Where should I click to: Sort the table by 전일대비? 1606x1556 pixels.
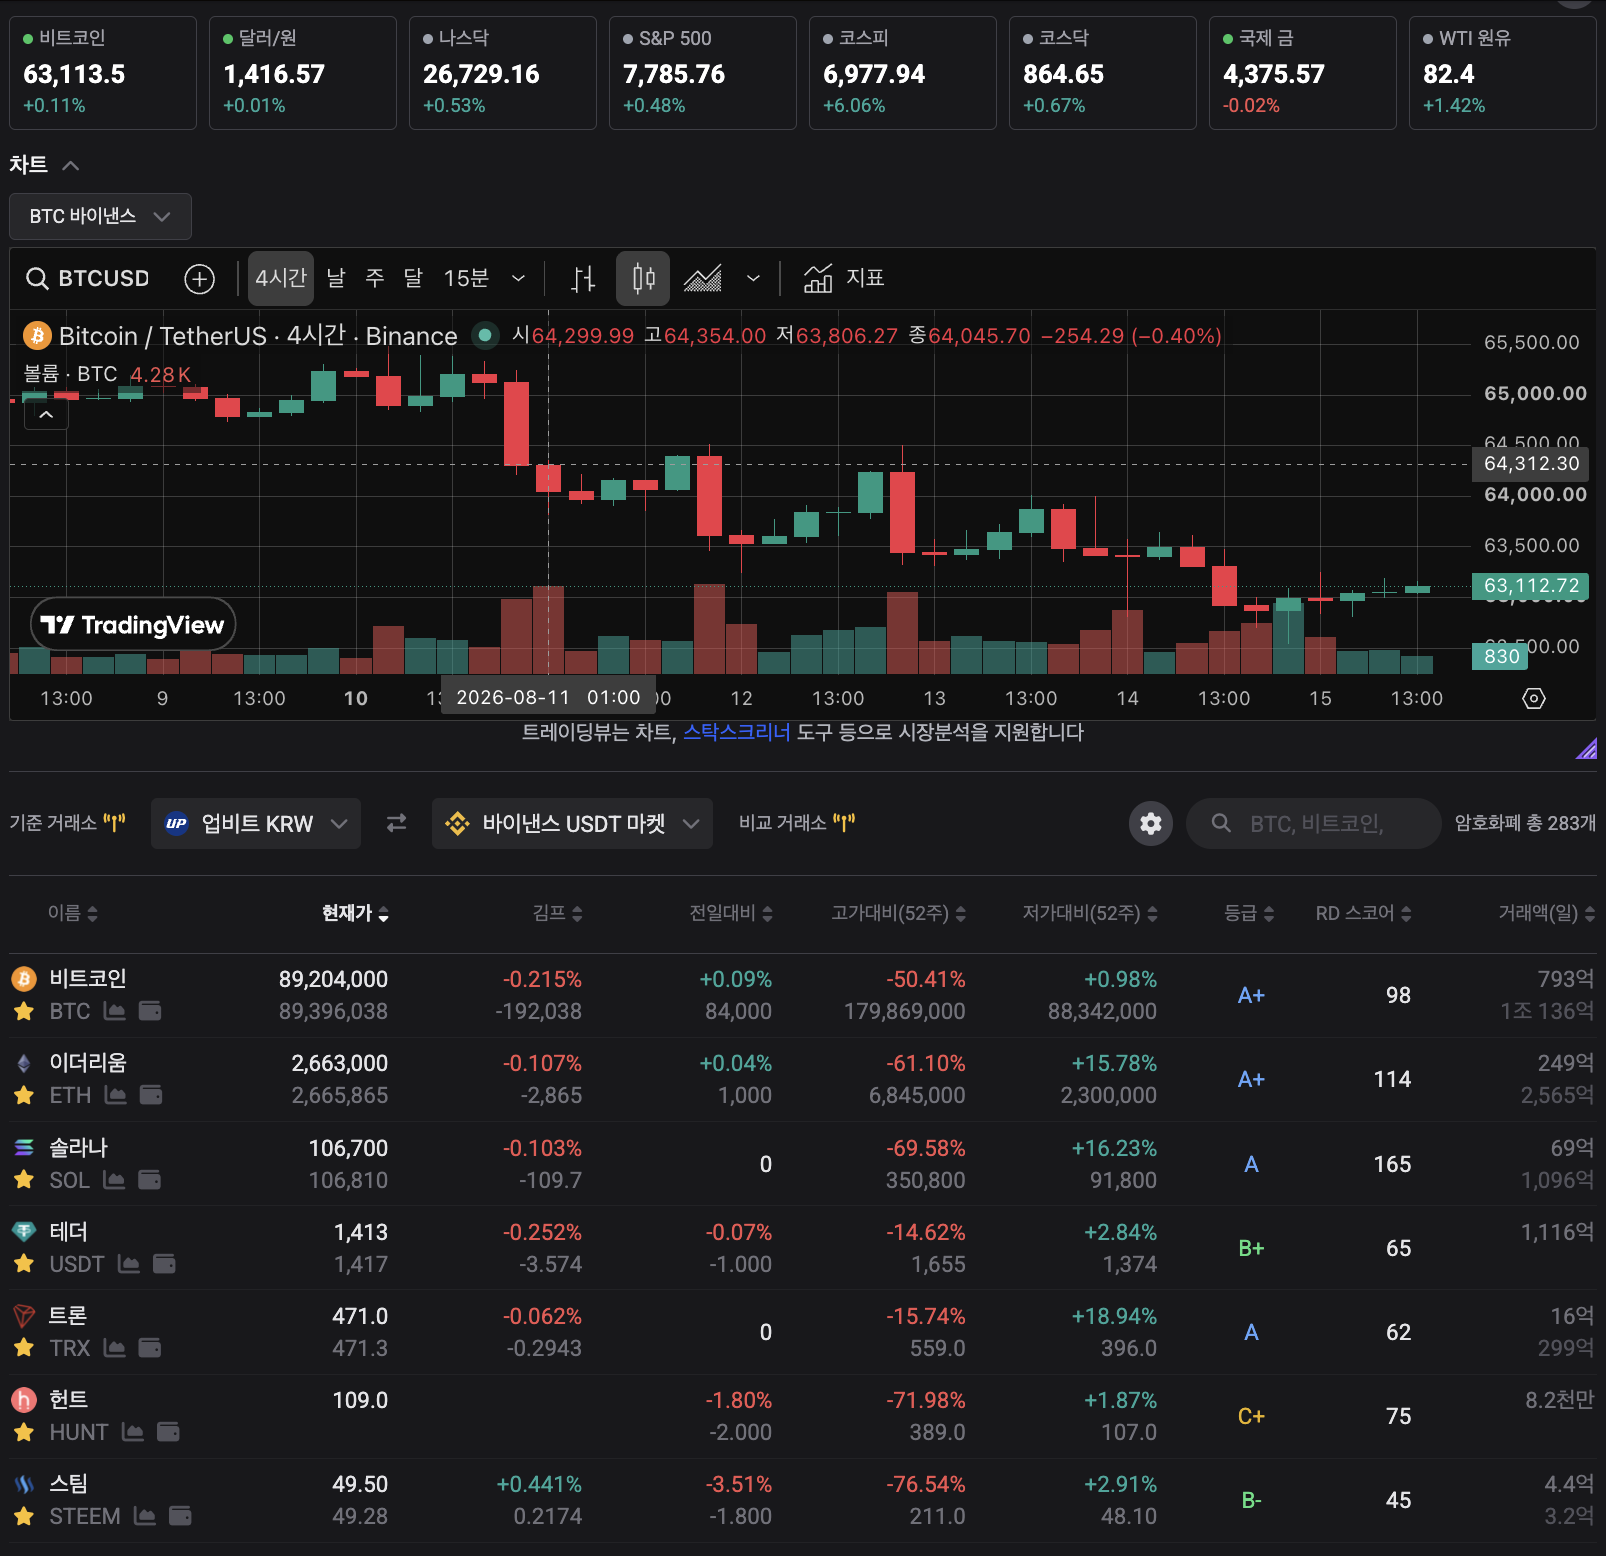(731, 913)
